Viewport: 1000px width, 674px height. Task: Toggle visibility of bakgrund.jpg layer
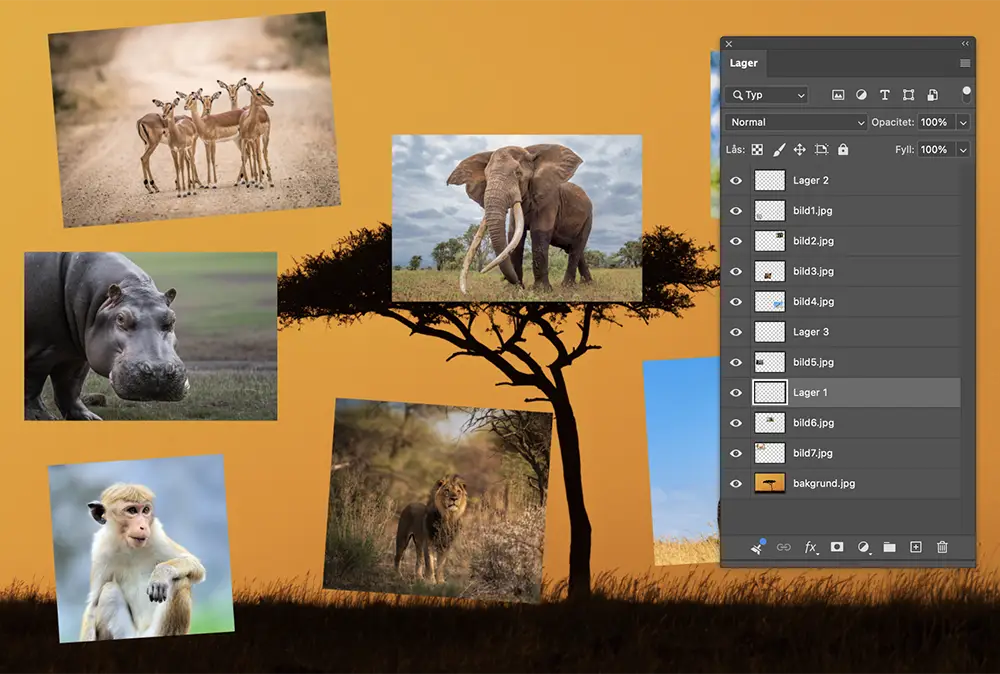pyautogui.click(x=735, y=483)
